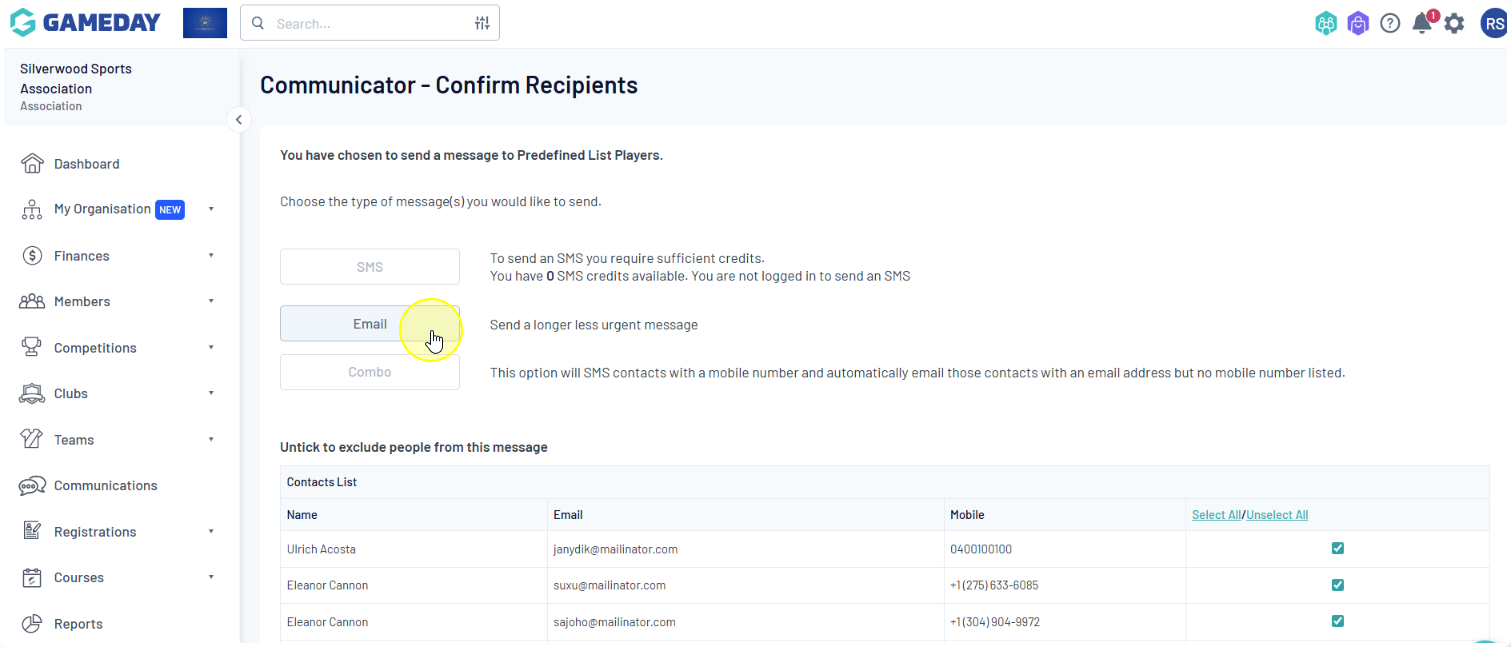
Task: Go to the Dashboard menu item
Action: coord(86,164)
